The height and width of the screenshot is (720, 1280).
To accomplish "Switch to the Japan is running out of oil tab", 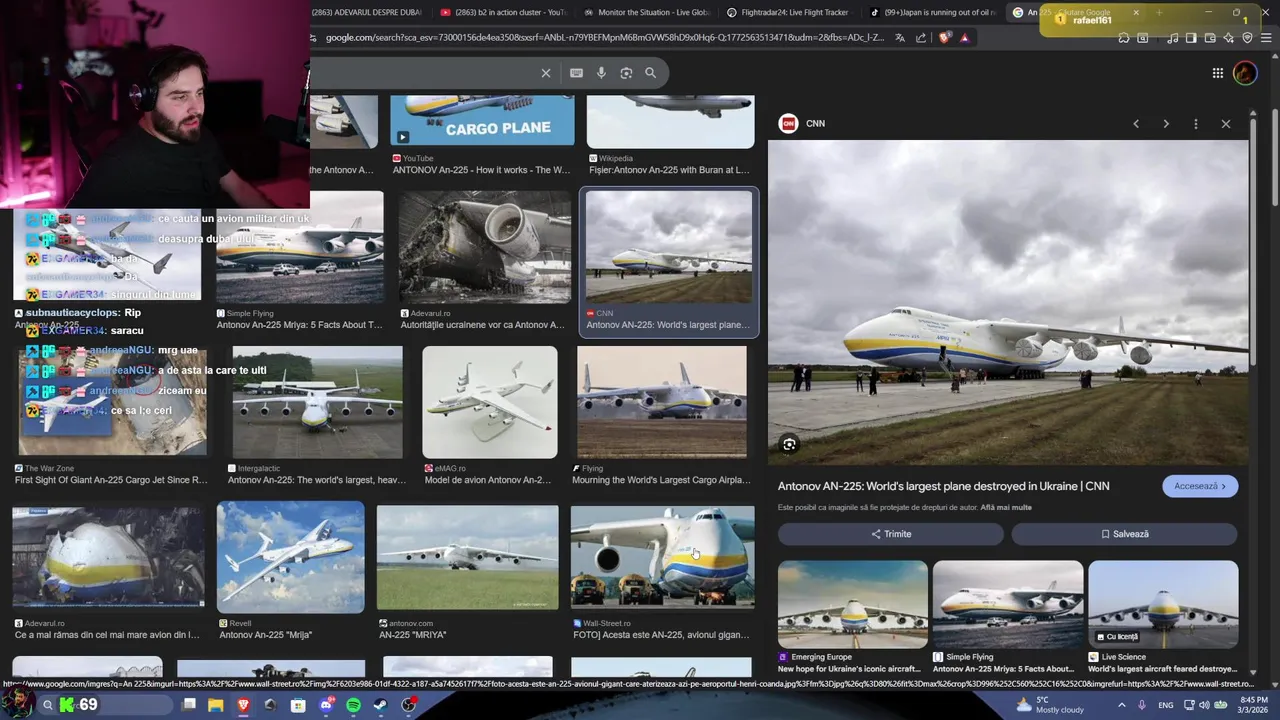I will [931, 12].
